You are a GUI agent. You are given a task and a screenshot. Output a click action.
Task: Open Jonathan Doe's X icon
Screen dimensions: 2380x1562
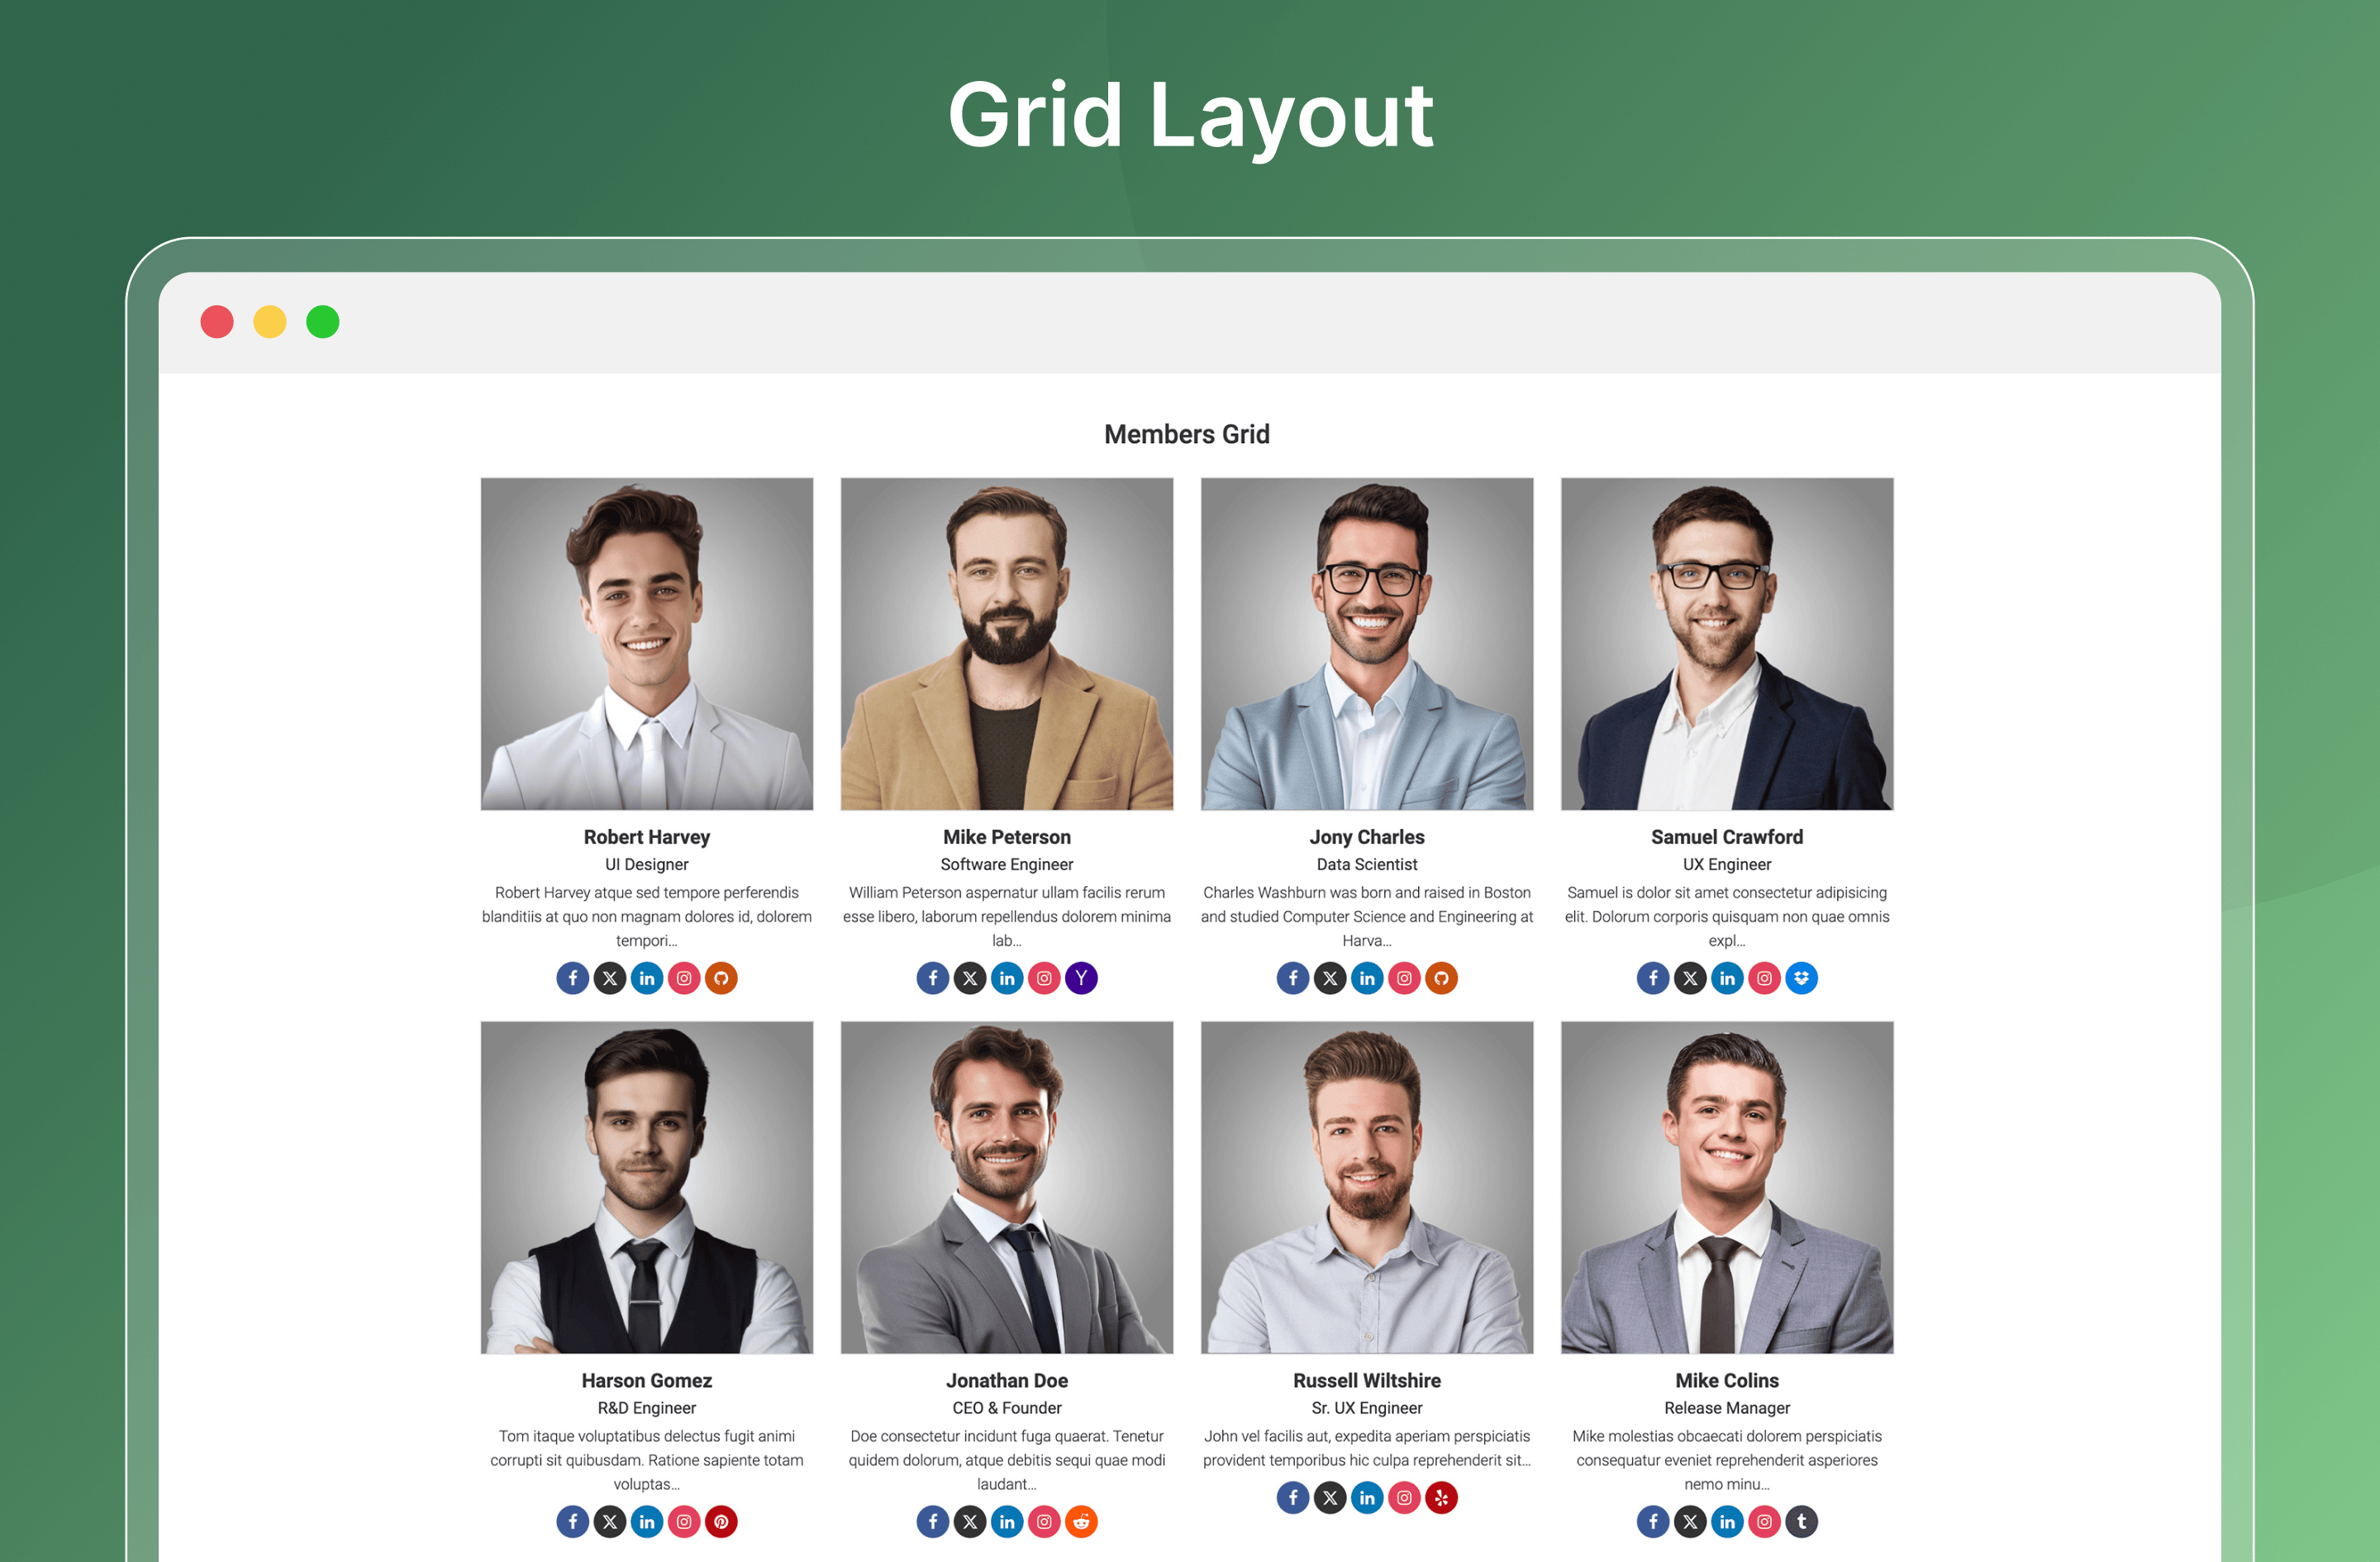(970, 1522)
